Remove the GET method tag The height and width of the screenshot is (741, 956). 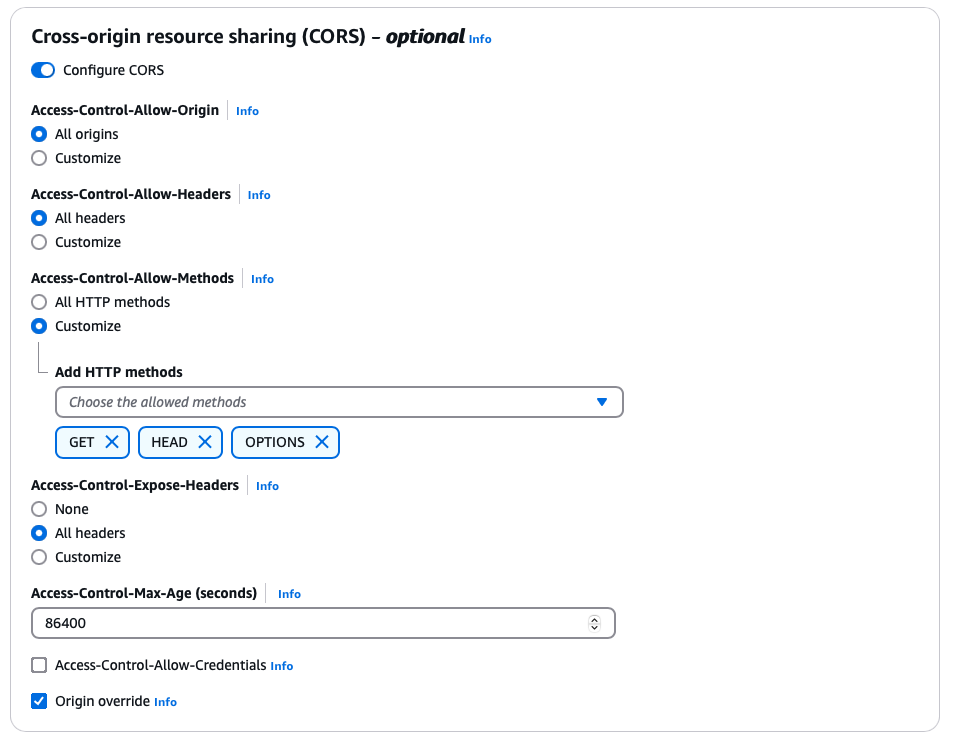pos(112,442)
